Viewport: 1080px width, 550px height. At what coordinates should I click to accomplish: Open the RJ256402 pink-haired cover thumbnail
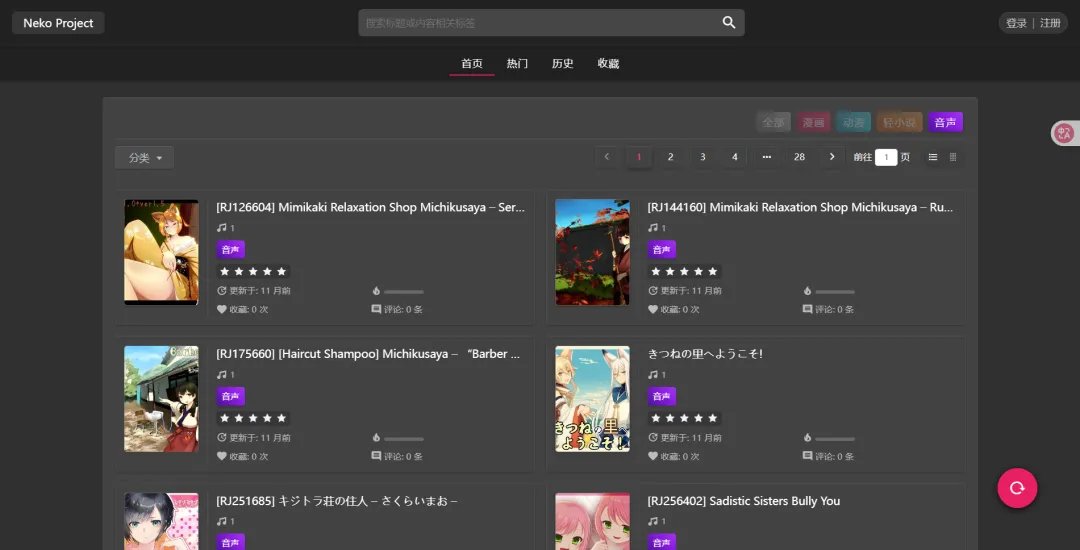coord(592,521)
